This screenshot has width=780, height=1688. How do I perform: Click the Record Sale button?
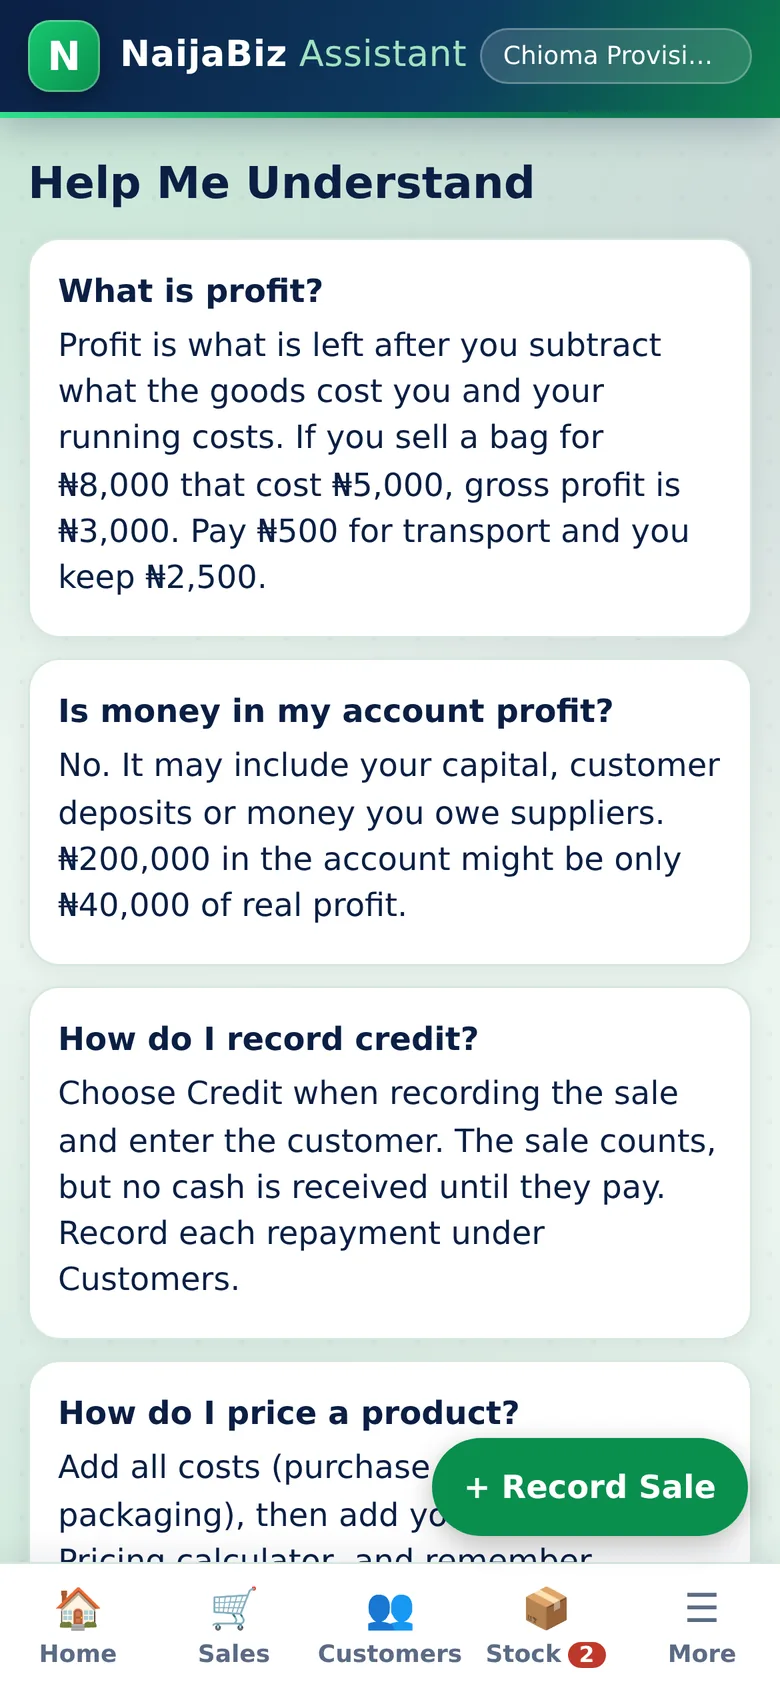coord(590,1487)
